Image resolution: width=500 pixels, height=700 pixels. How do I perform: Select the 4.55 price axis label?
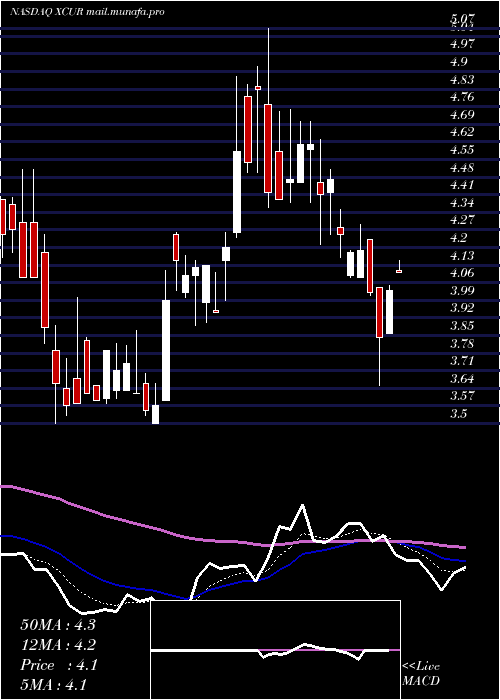[x=464, y=150]
